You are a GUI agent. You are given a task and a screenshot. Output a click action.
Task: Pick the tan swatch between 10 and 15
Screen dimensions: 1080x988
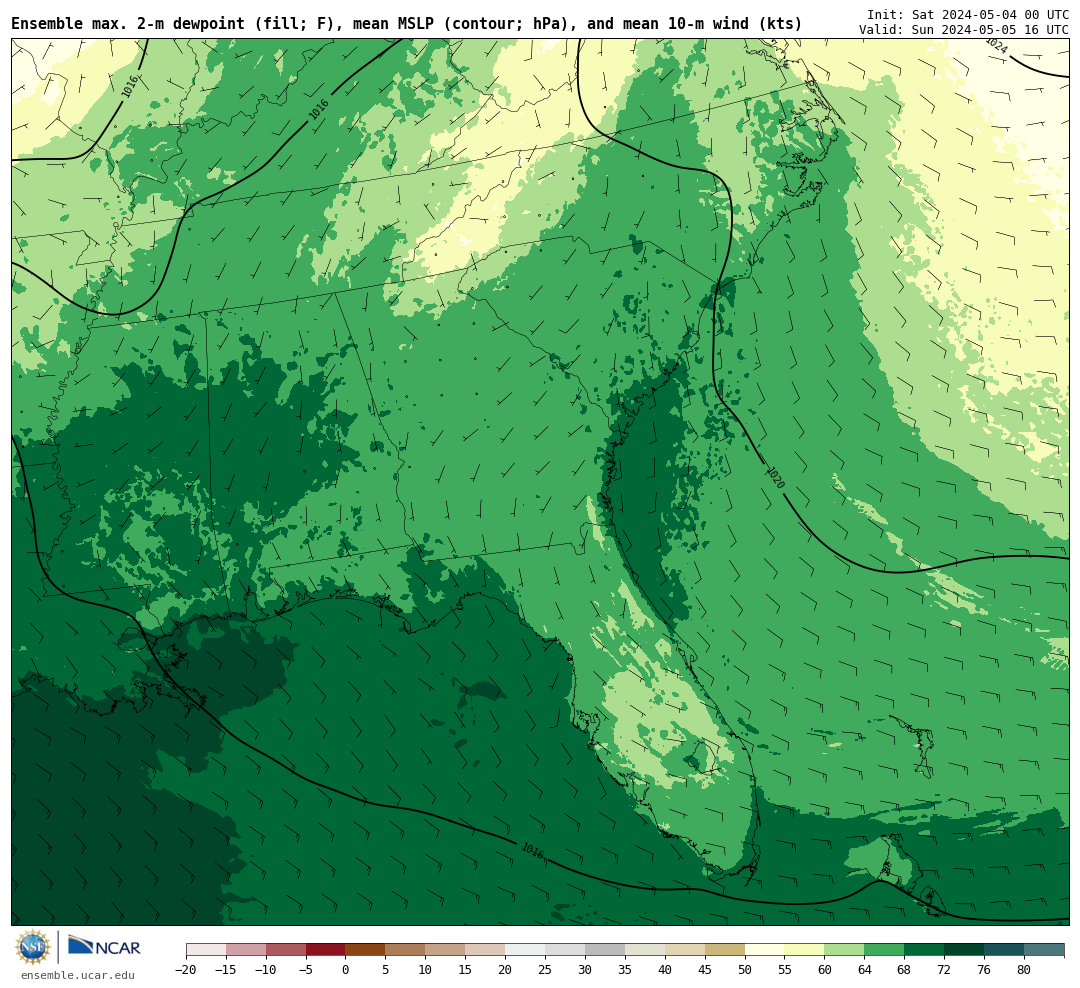(446, 950)
